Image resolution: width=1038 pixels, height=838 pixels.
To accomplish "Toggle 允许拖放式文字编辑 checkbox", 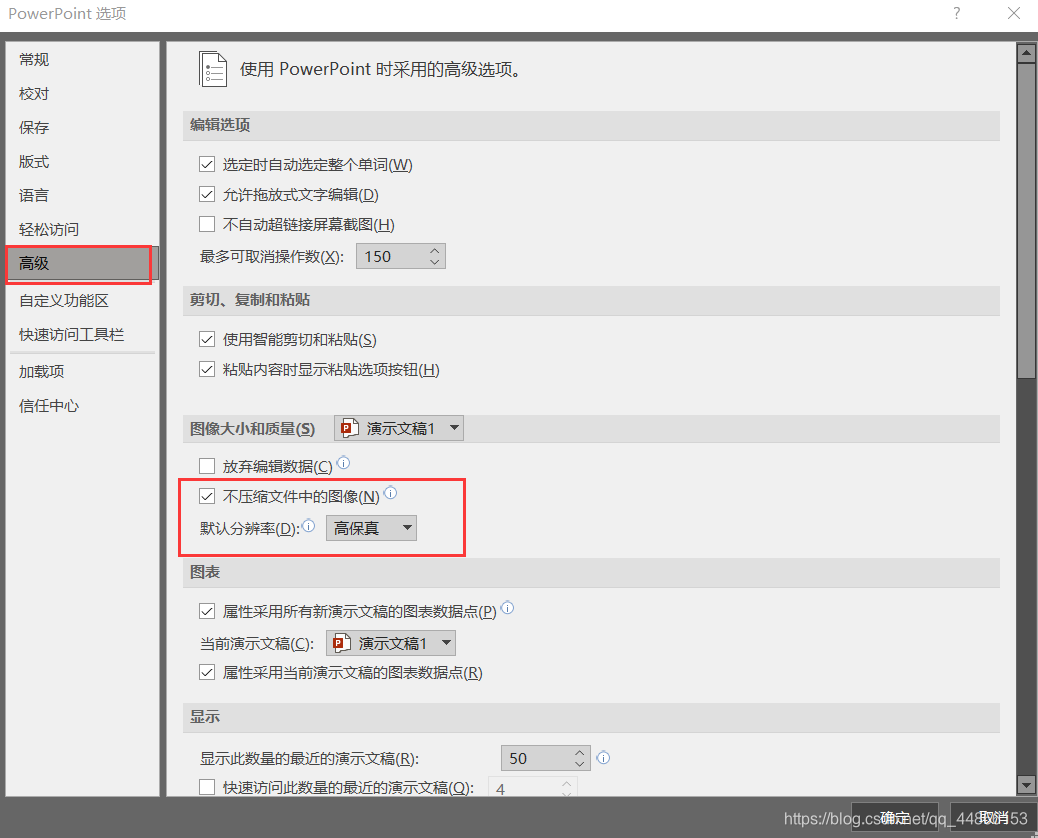I will click(x=207, y=195).
